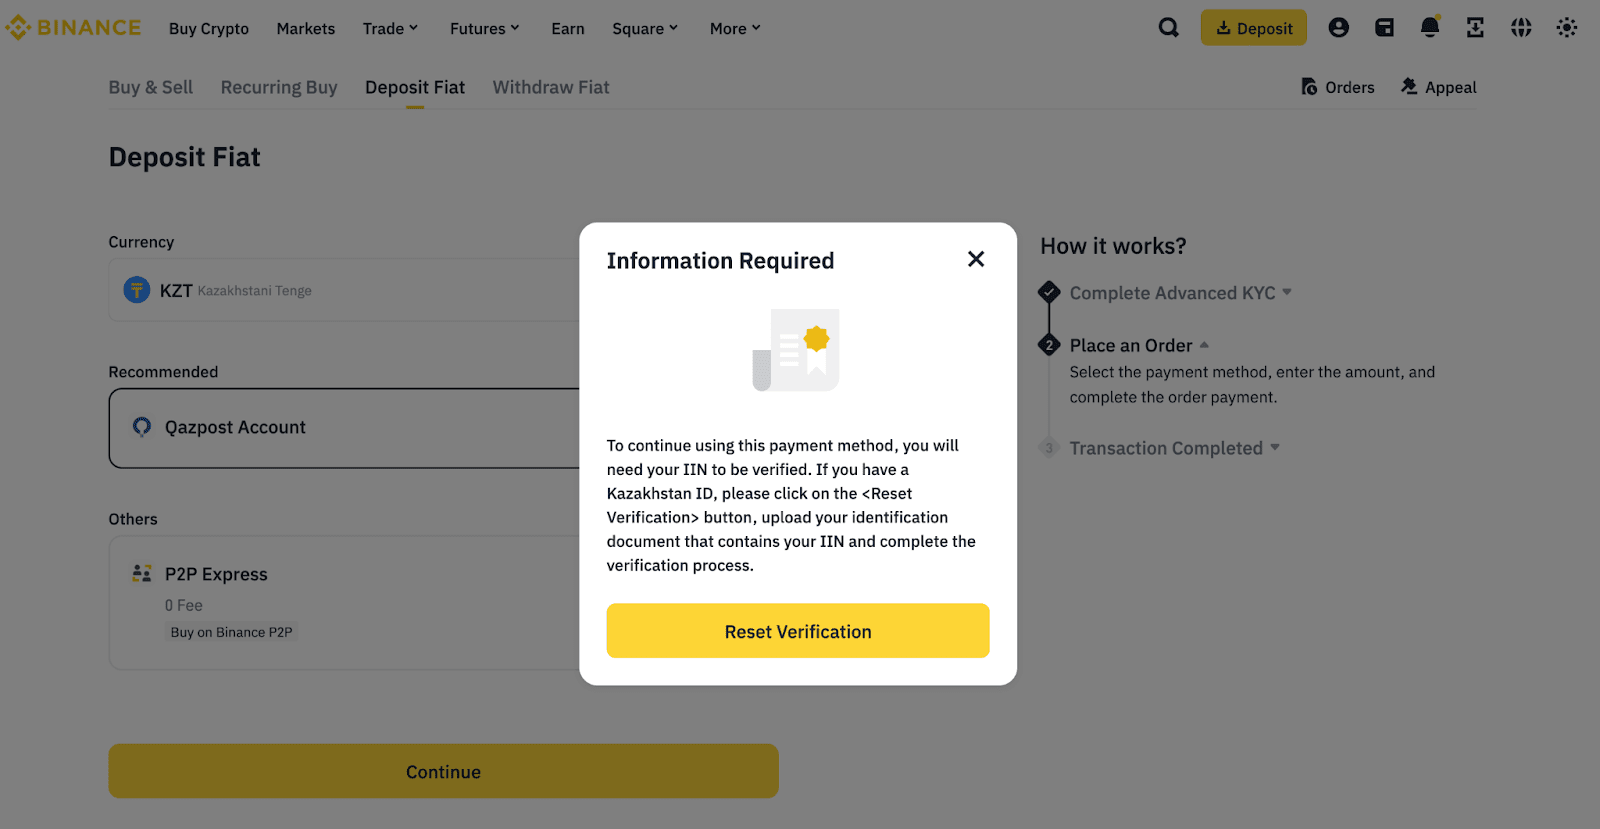This screenshot has height=829, width=1600.
Task: Open the Futures dropdown menu
Action: click(484, 29)
